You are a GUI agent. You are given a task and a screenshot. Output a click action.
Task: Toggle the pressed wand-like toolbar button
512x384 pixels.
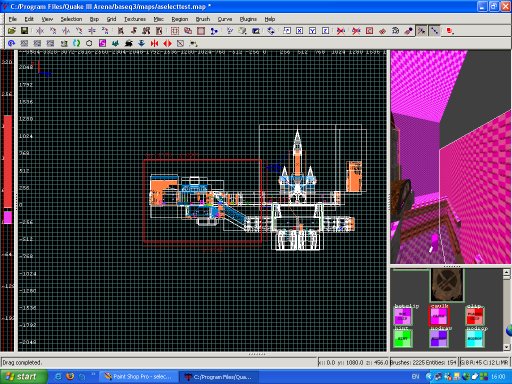click(x=422, y=31)
